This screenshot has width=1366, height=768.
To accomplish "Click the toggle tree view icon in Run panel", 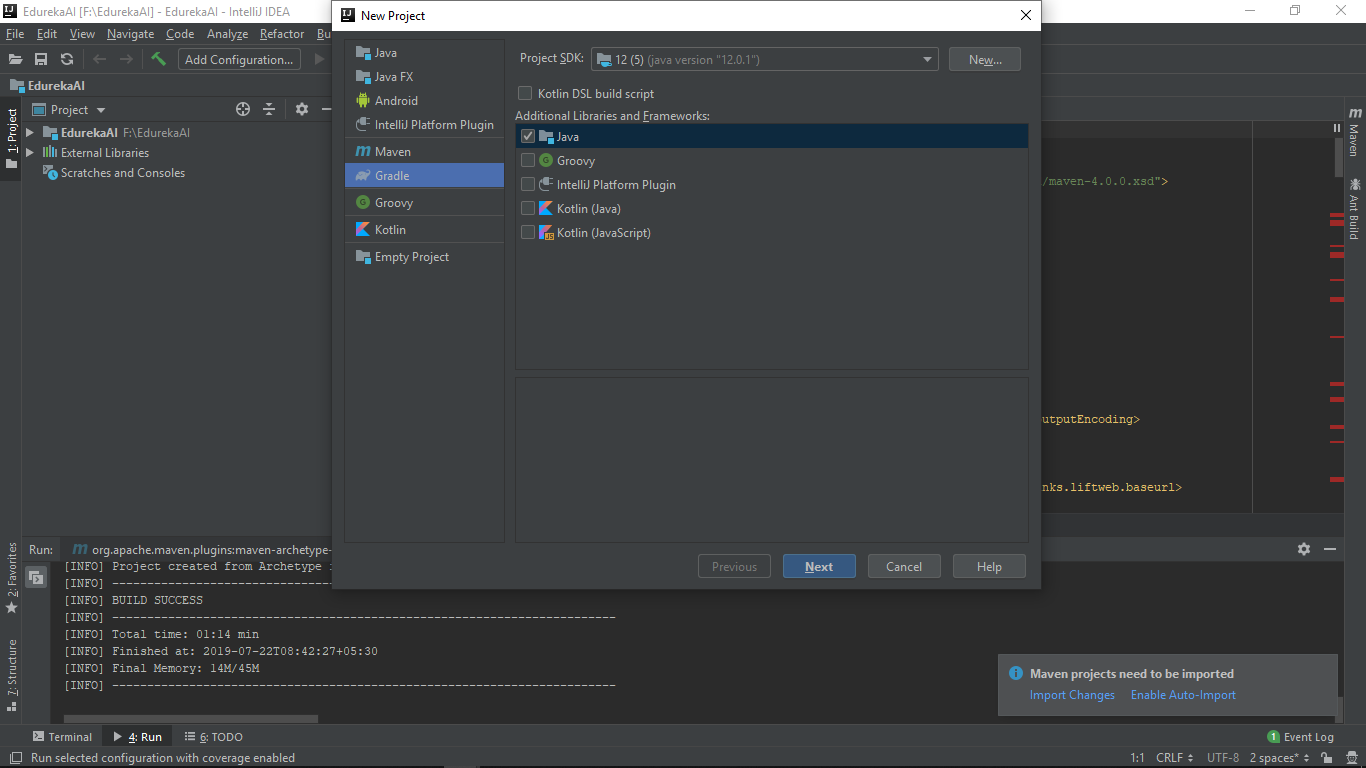I will tap(36, 577).
